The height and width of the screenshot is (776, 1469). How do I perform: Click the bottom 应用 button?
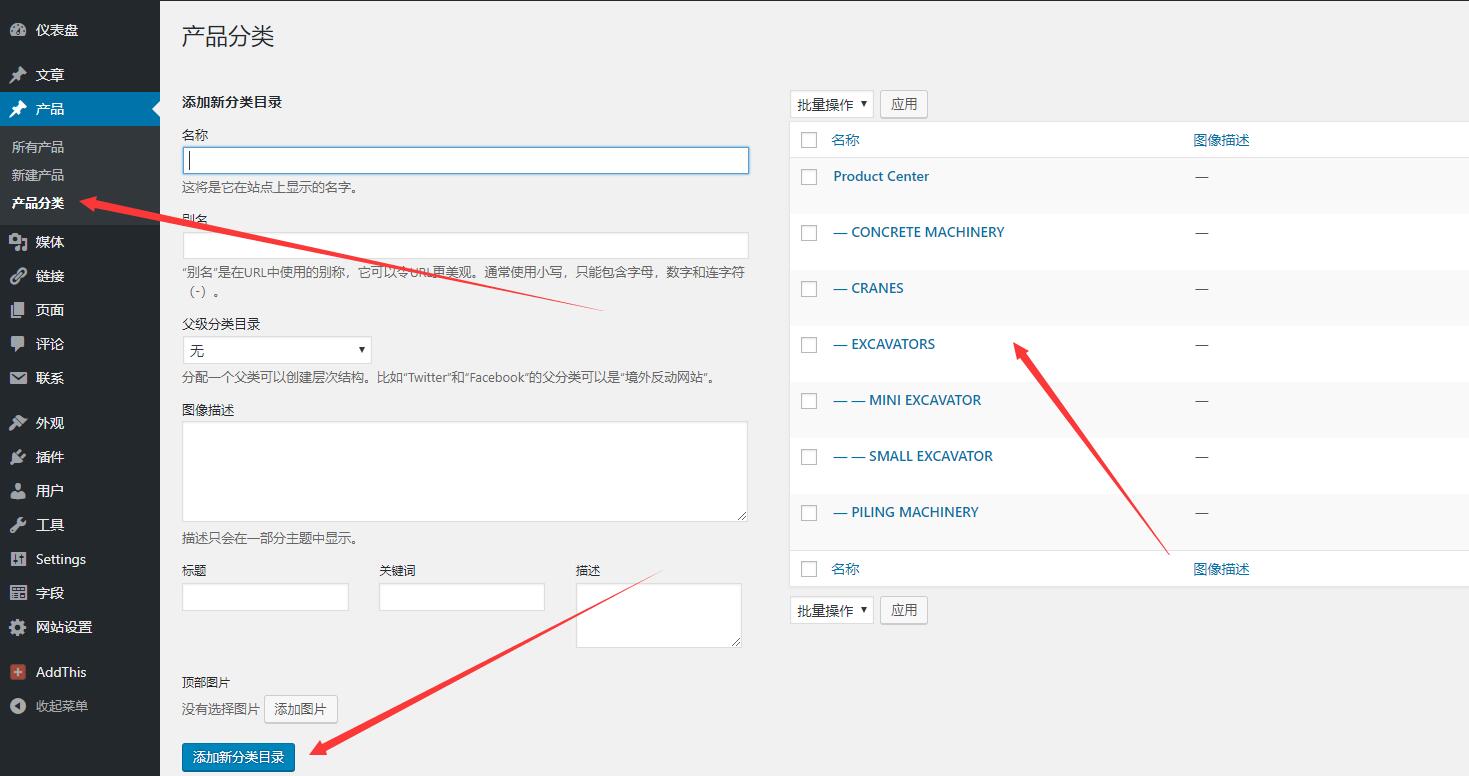tap(904, 610)
